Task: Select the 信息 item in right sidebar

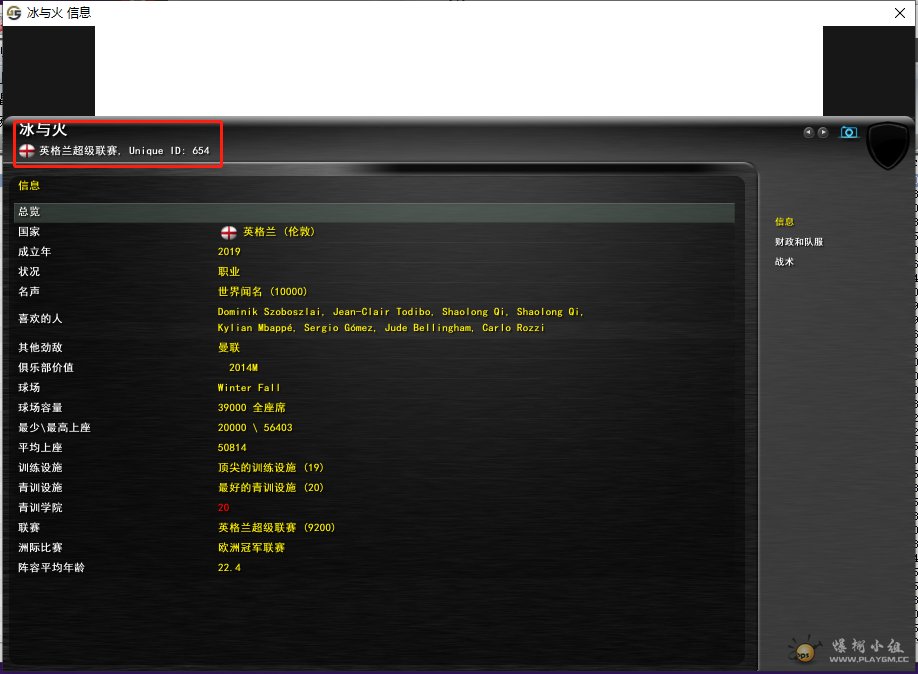Action: (784, 222)
